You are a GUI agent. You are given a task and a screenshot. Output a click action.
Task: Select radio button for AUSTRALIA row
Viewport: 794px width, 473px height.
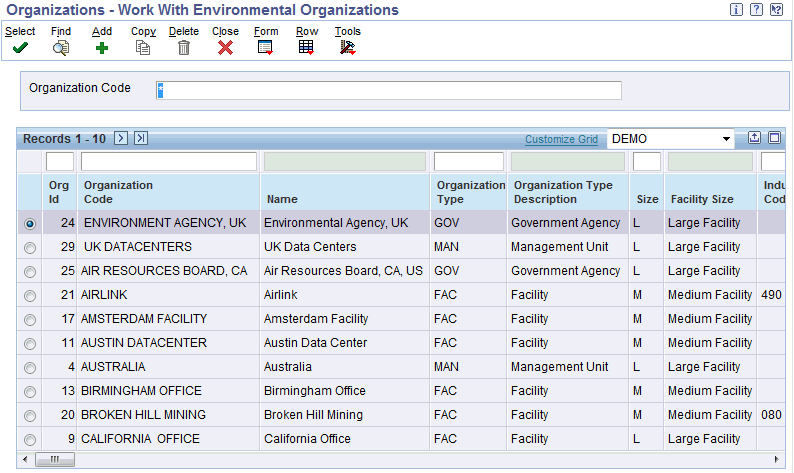[x=30, y=368]
